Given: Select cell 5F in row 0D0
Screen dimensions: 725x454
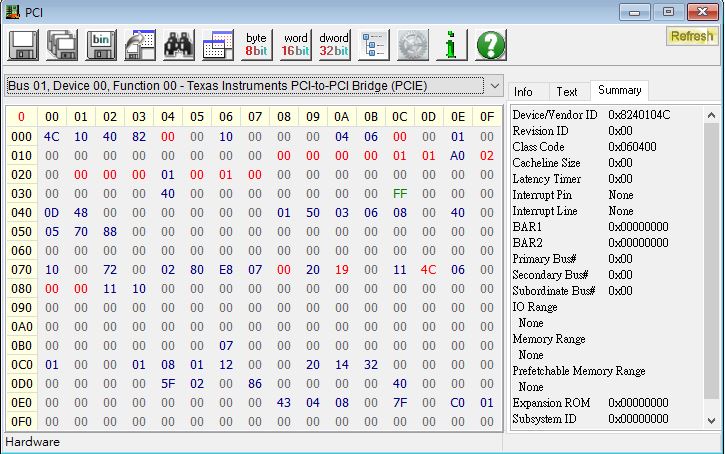Looking at the screenshot, I should pyautogui.click(x=168, y=384).
